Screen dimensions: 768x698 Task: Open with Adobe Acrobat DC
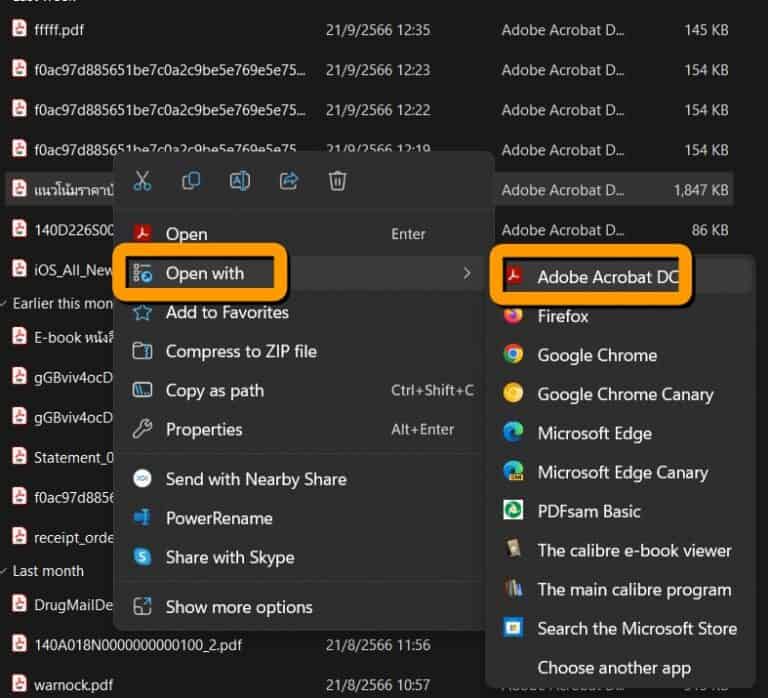pyautogui.click(x=620, y=277)
